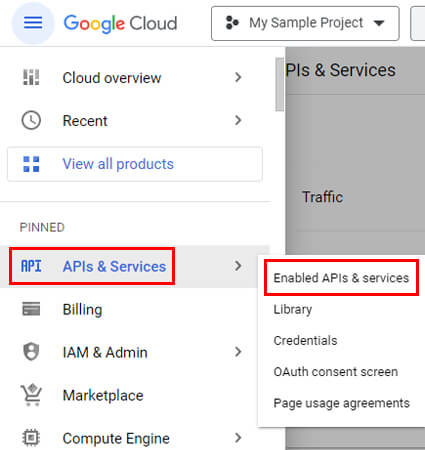This screenshot has width=425, height=450.
Task: Toggle the hamburger navigation menu
Action: [x=33, y=23]
